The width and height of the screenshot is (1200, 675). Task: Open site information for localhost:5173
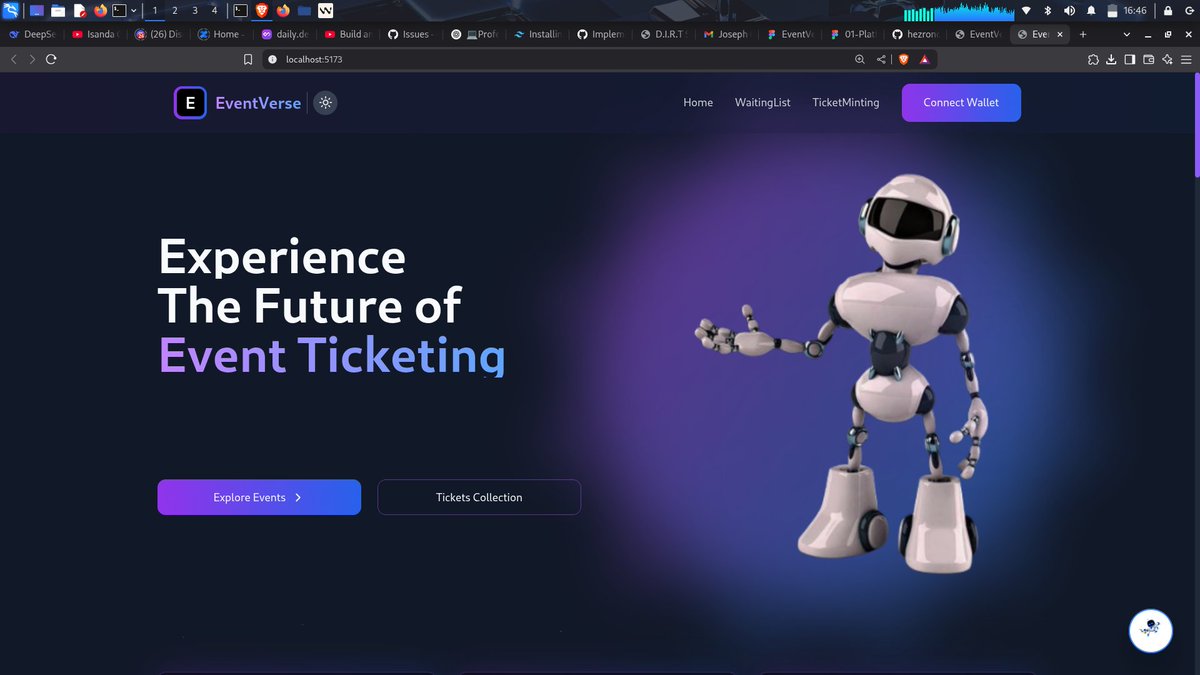pyautogui.click(x=271, y=59)
